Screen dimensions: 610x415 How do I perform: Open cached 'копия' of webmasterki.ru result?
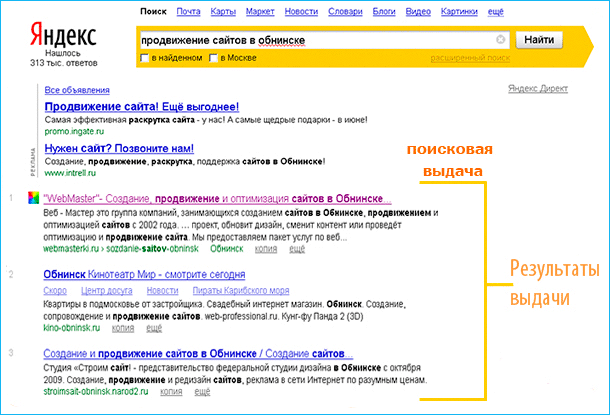click(266, 249)
